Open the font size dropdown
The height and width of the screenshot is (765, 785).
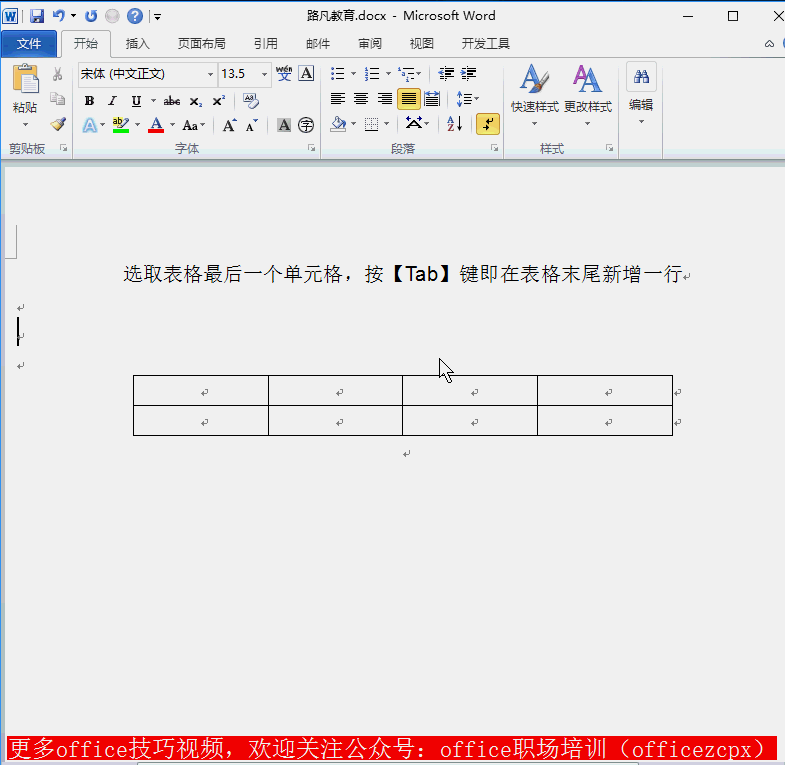264,75
